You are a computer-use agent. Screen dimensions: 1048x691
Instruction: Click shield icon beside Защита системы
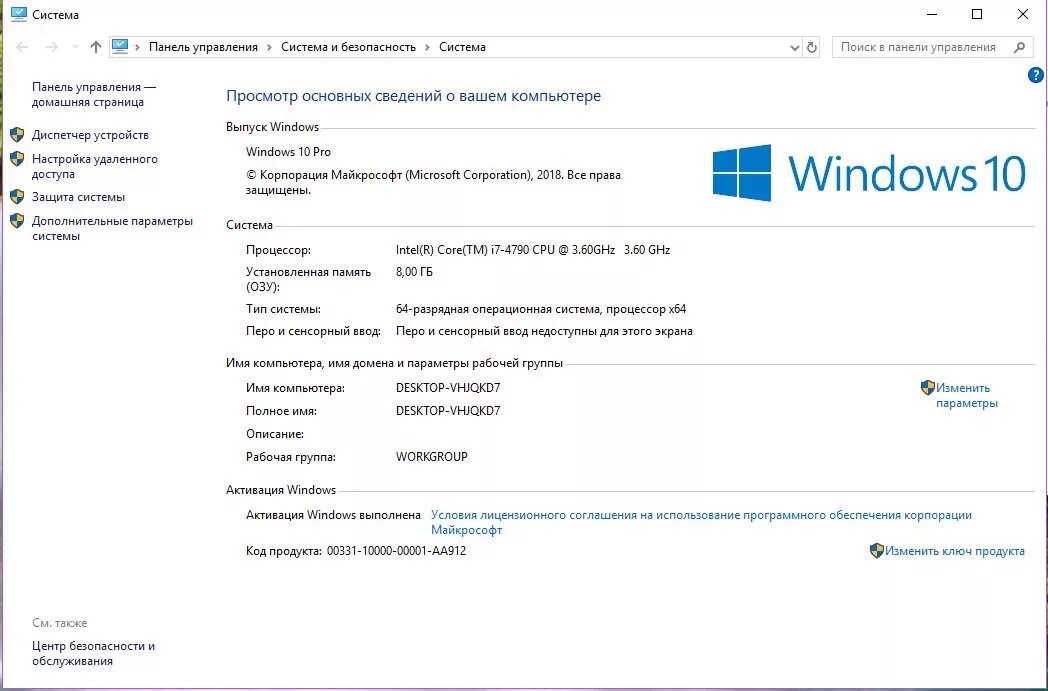tap(17, 197)
